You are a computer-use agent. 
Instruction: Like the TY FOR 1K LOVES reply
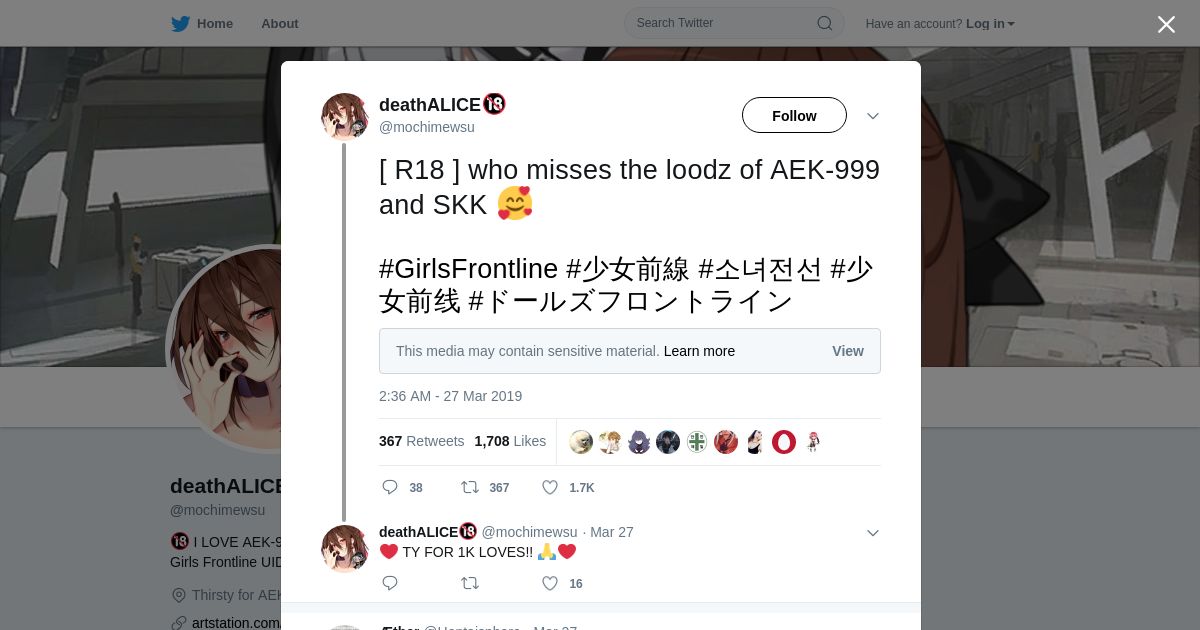tap(549, 583)
